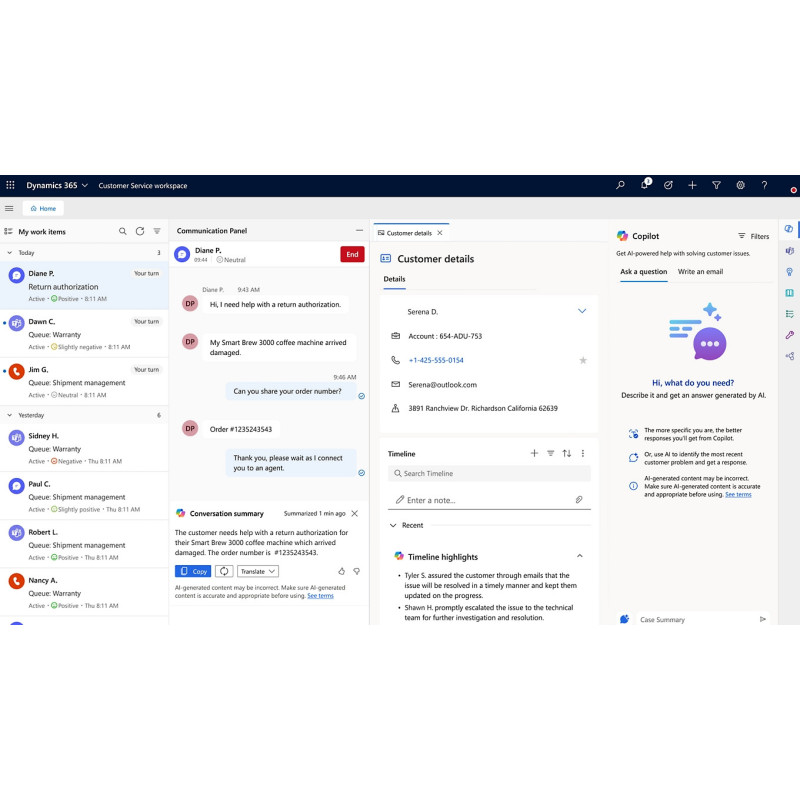Open the Translate dropdown
The height and width of the screenshot is (800, 800).
(258, 571)
